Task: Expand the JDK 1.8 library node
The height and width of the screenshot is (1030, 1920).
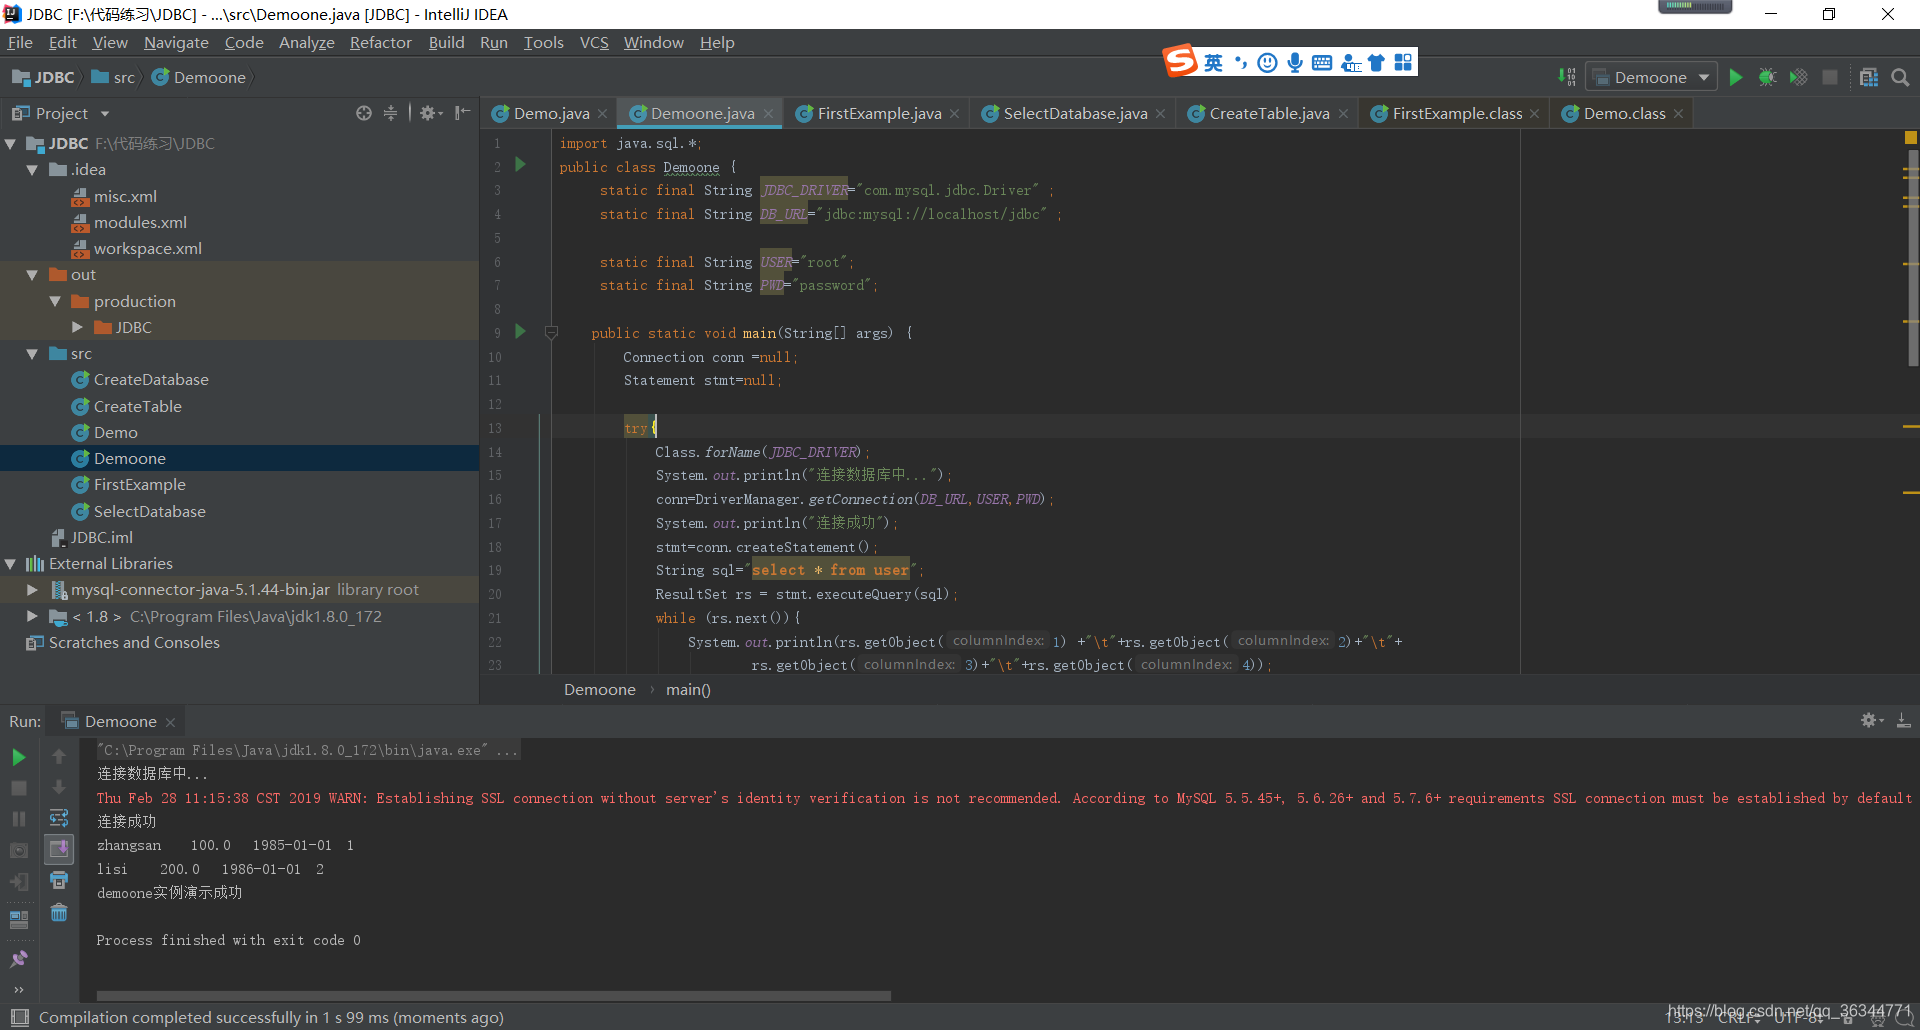Action: point(33,616)
